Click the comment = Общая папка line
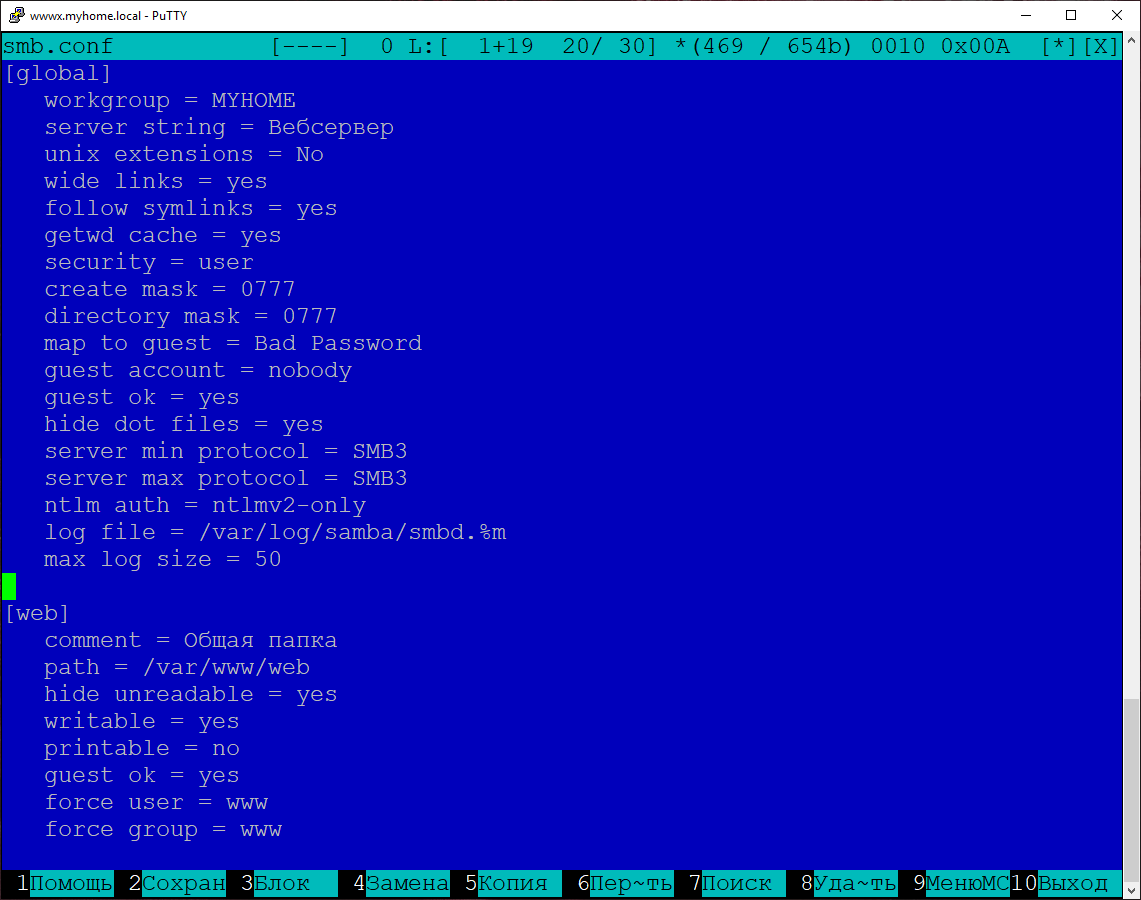Screen dimensions: 1141x900 pyautogui.click(x=191, y=640)
